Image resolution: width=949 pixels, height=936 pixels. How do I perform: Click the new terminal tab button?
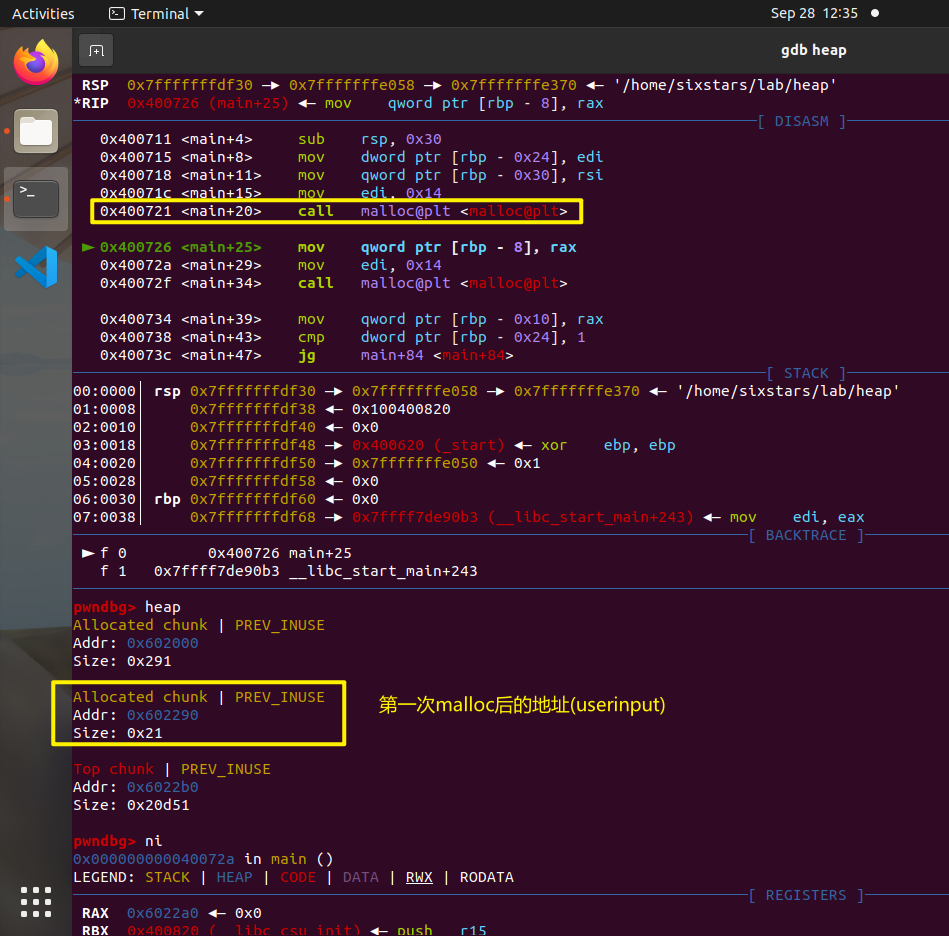[96, 51]
